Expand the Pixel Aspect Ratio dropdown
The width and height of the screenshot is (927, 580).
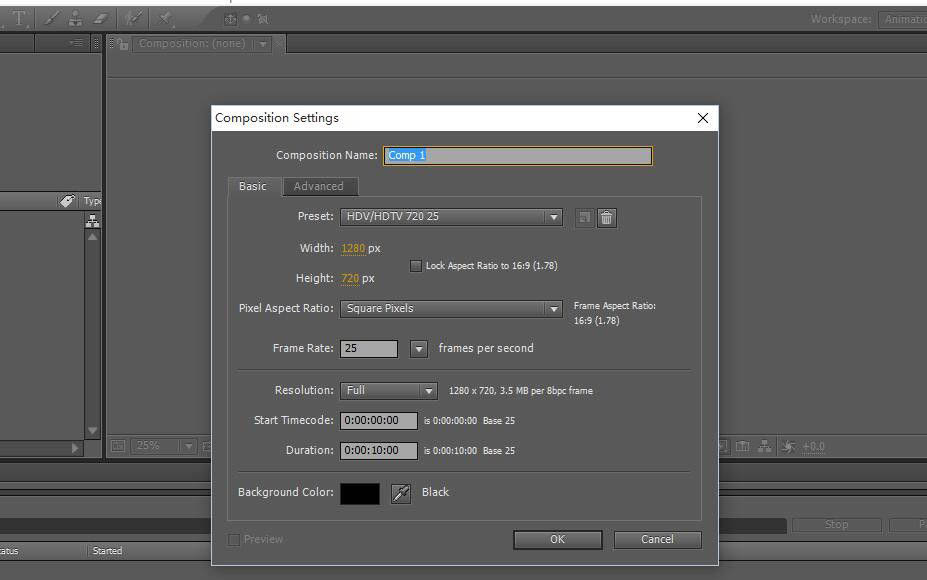click(451, 309)
